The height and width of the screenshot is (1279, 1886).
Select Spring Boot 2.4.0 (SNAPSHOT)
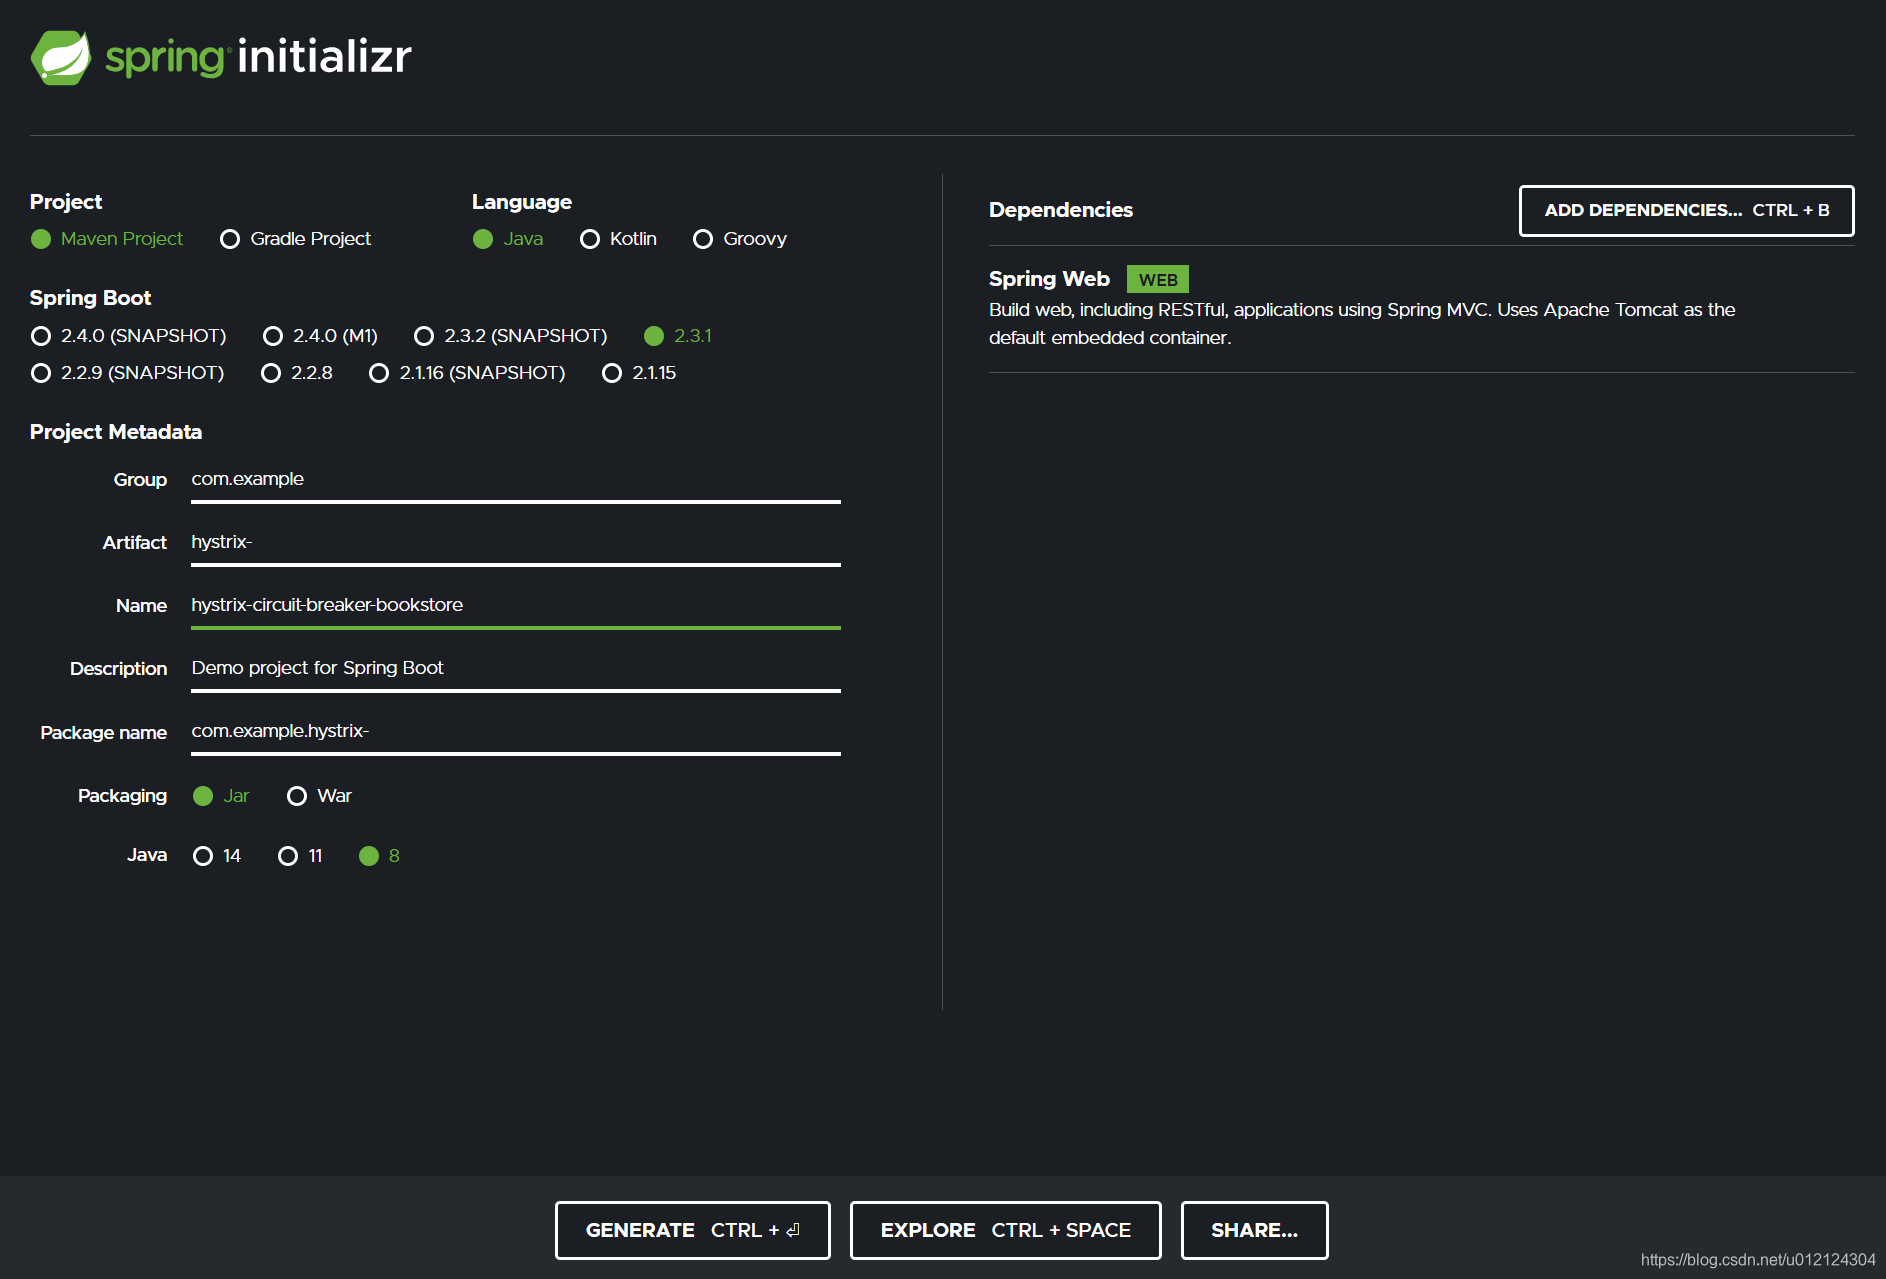(128, 336)
